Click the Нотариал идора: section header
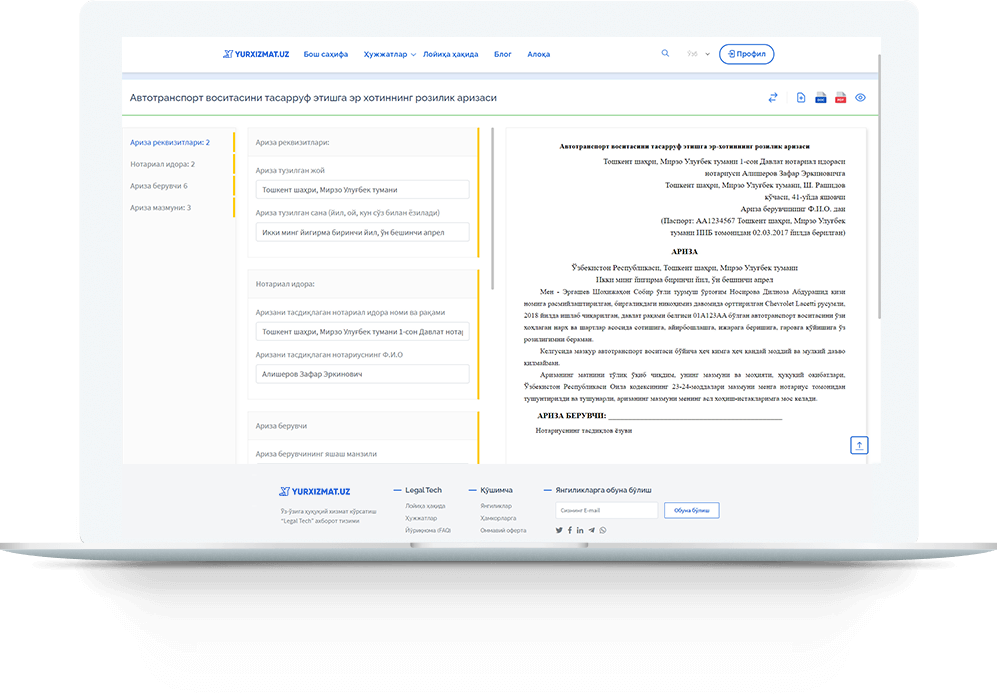Image resolution: width=997 pixels, height=696 pixels. pyautogui.click(x=362, y=284)
